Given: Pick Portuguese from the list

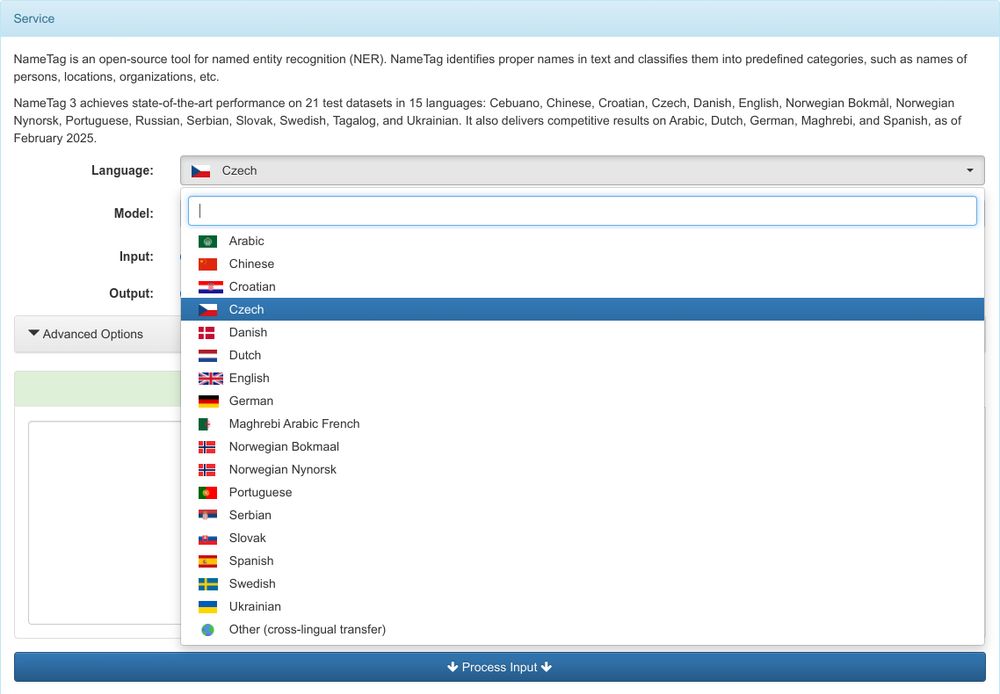Looking at the screenshot, I should 582,492.
